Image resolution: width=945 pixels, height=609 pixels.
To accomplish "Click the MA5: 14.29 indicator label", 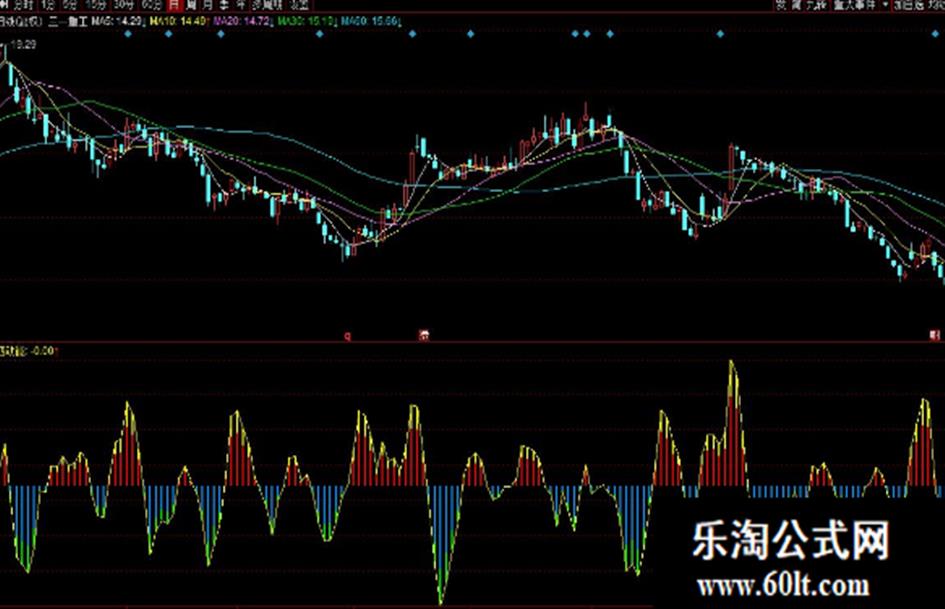I will (x=118, y=21).
